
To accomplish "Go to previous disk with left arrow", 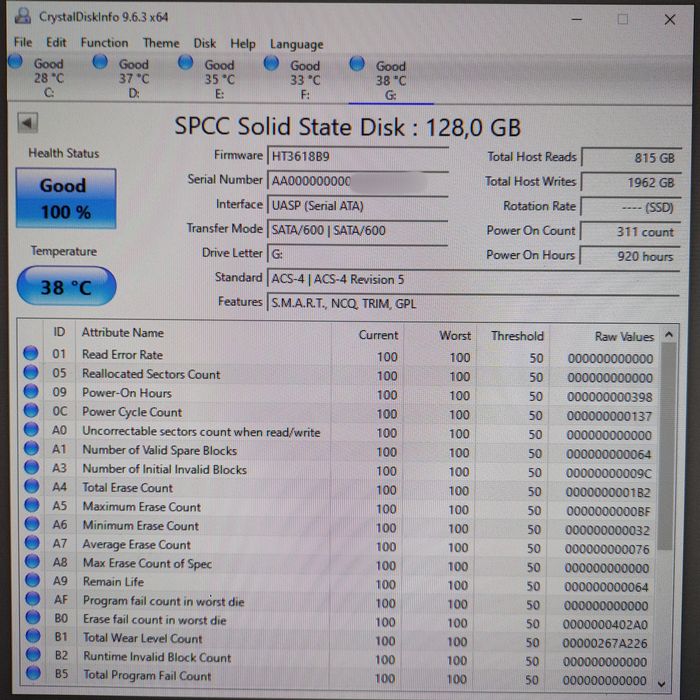I will [28, 123].
